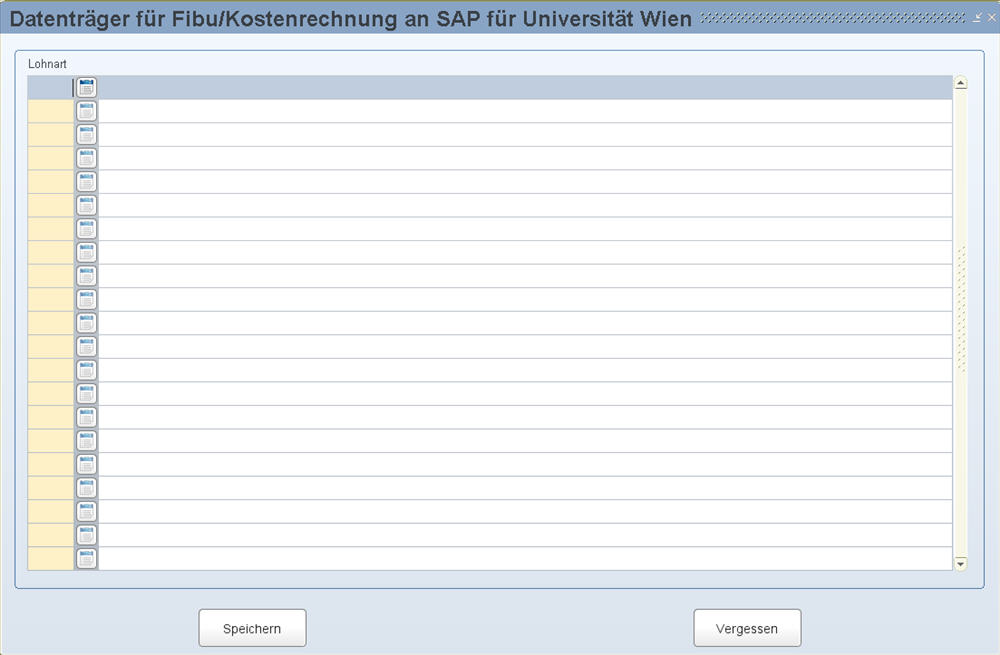
Task: Open Lohnart value list icon in fourth row
Action: coord(86,158)
